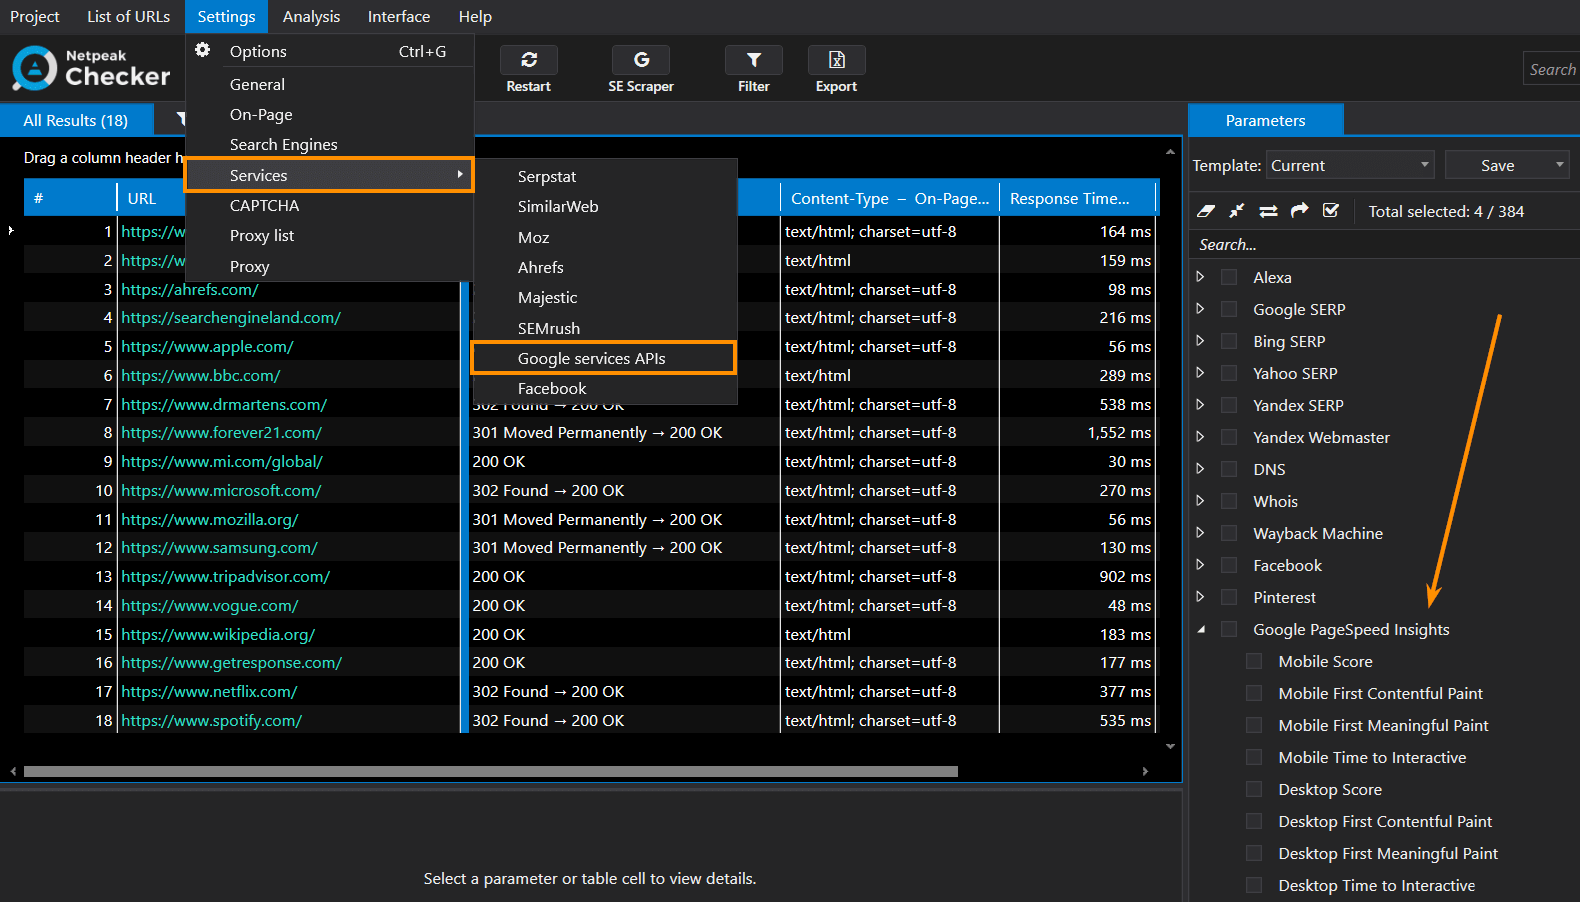The height and width of the screenshot is (902, 1580).
Task: Click the Export spreadsheet icon
Action: click(837, 60)
